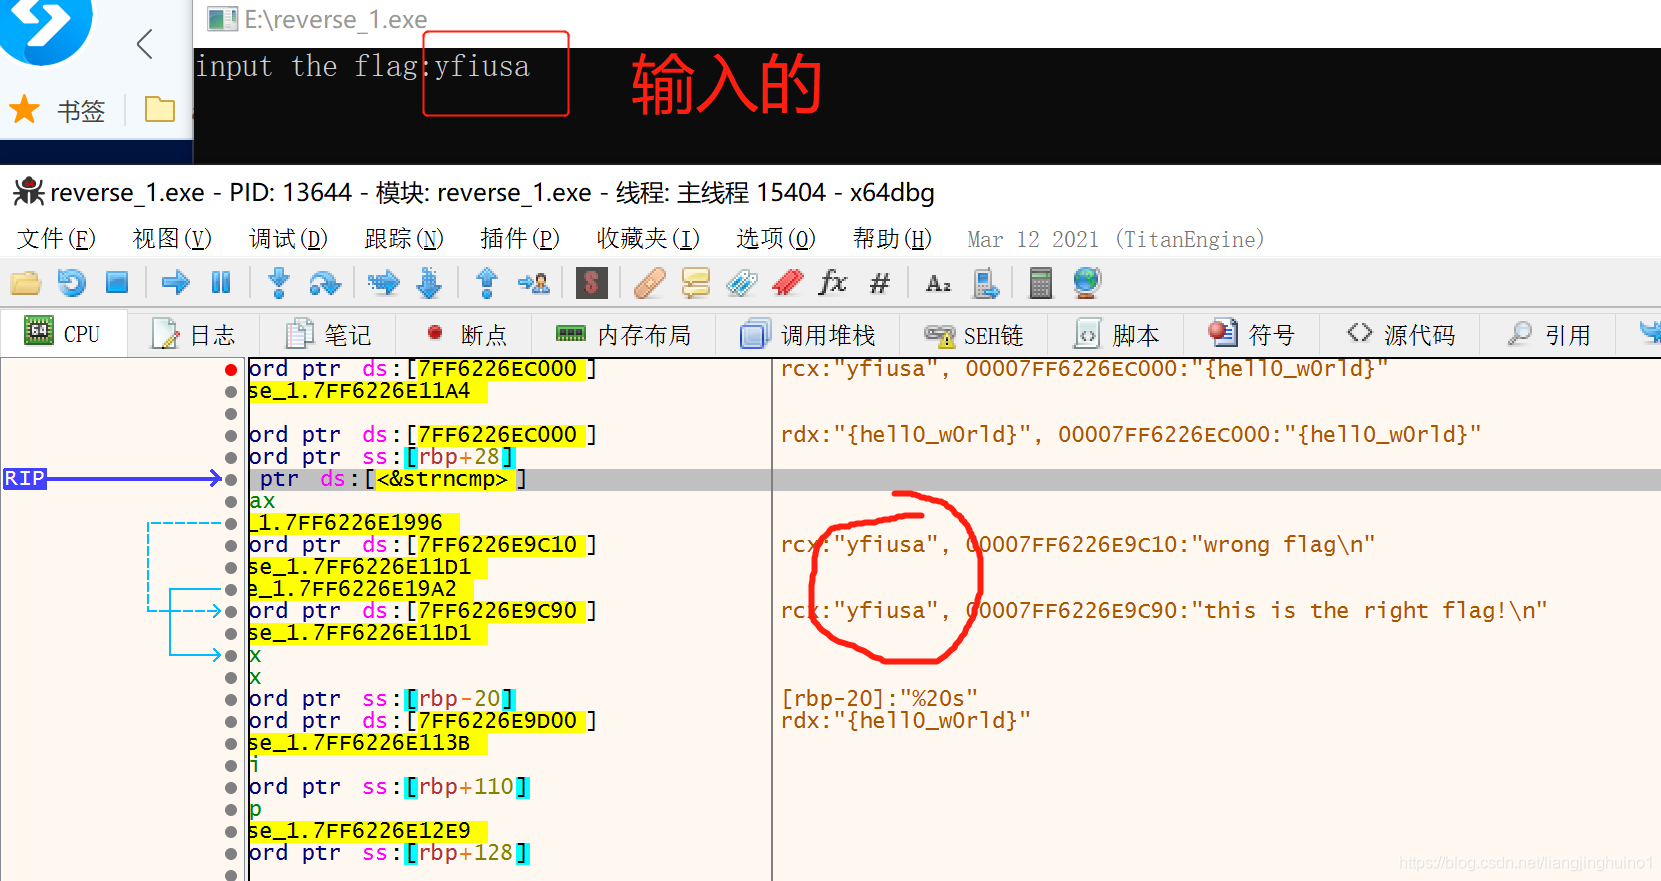Viewport: 1661px width, 881px height.
Task: Open the Labels tag icon
Action: pos(741,283)
